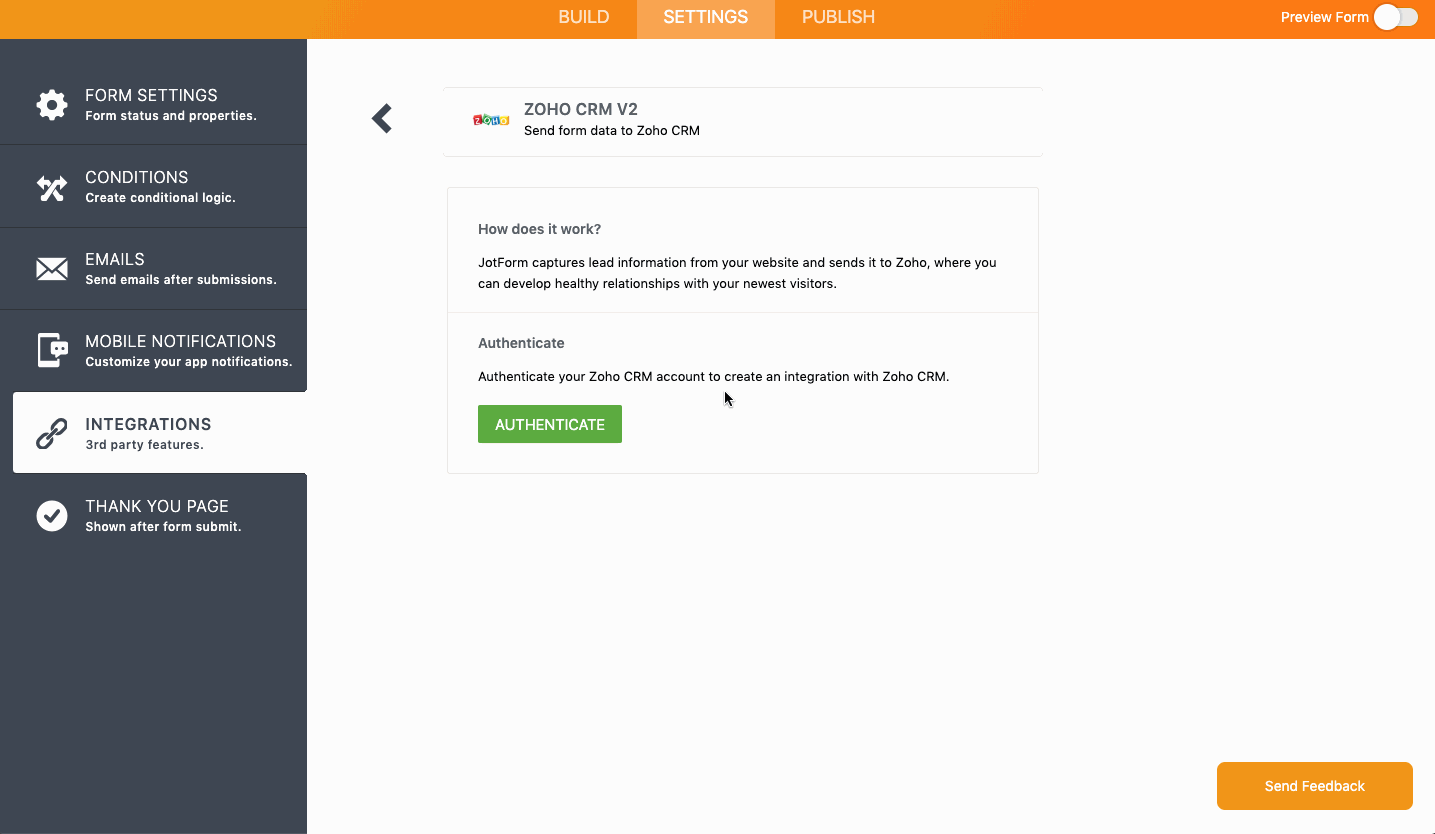Select Emails sidebar item
The image size is (1435, 834).
pos(153,268)
